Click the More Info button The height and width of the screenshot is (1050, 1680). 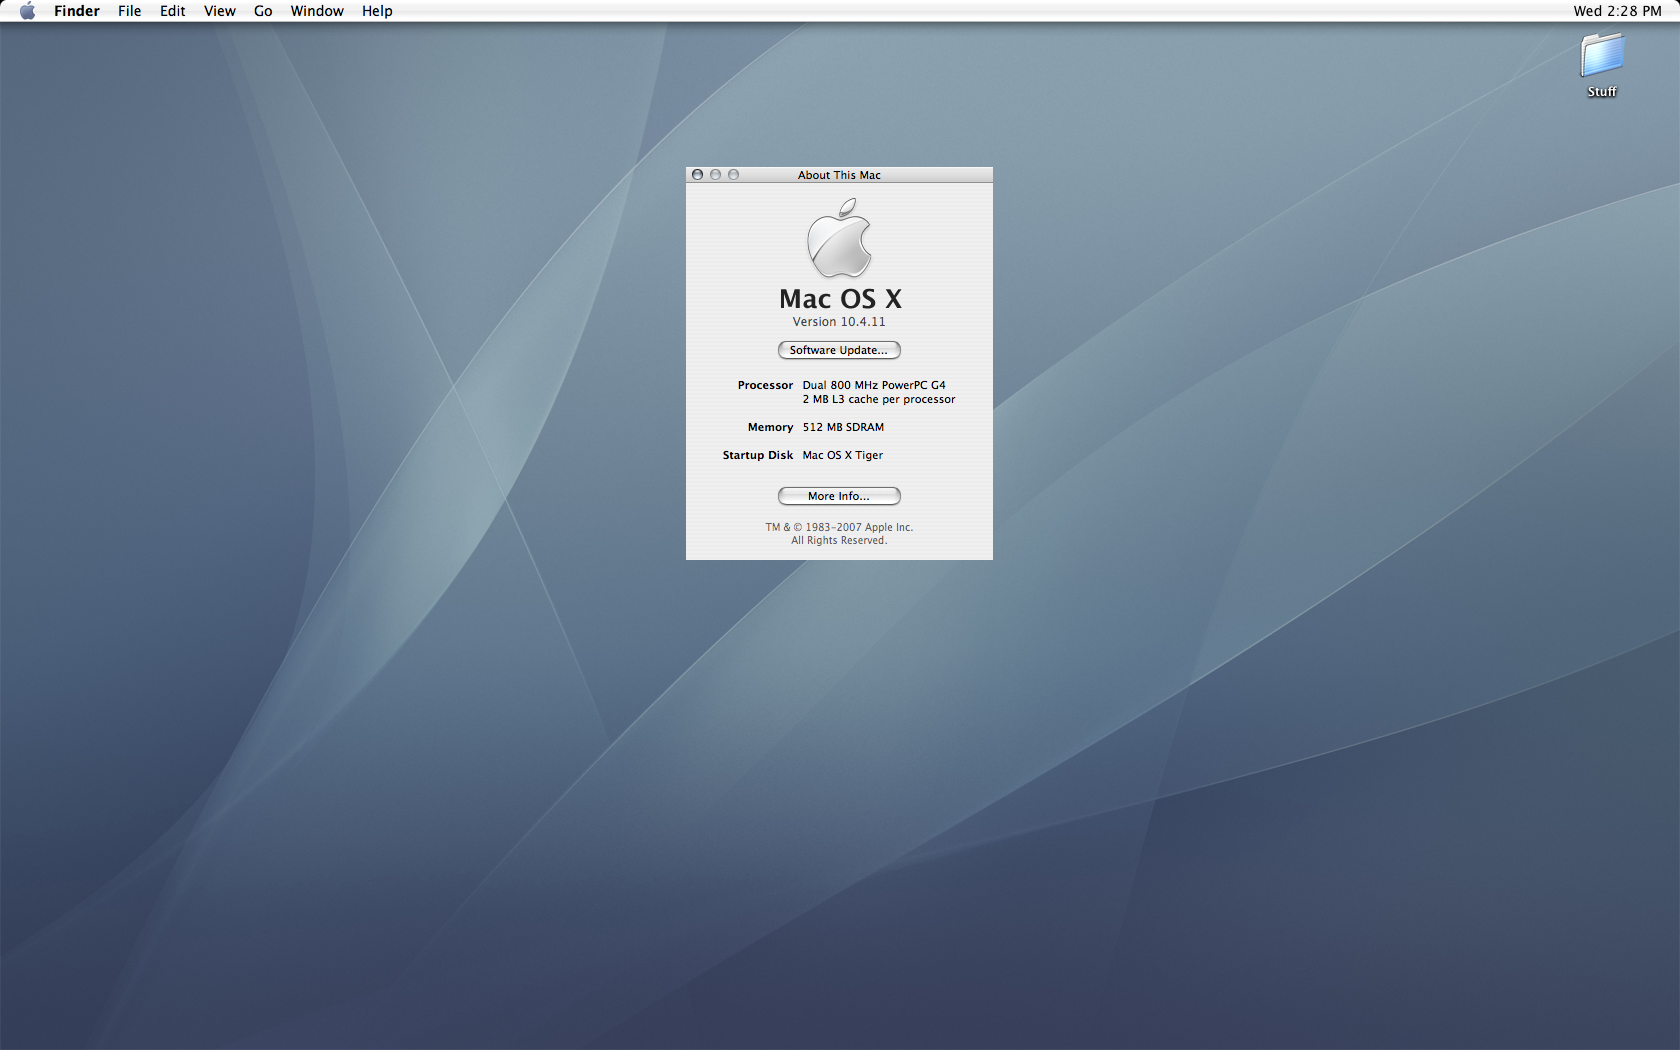point(839,496)
